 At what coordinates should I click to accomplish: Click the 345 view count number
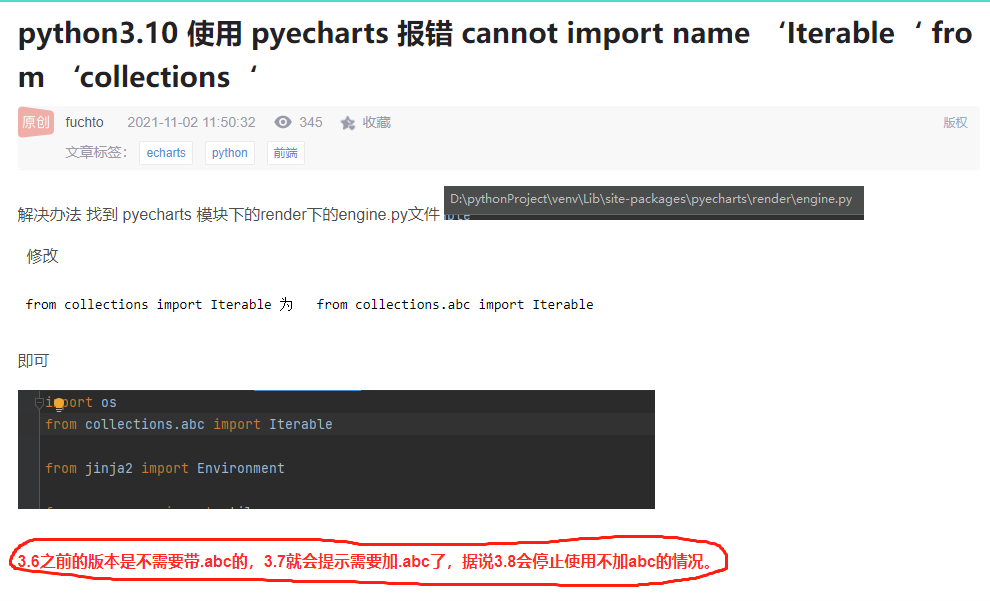pos(311,122)
